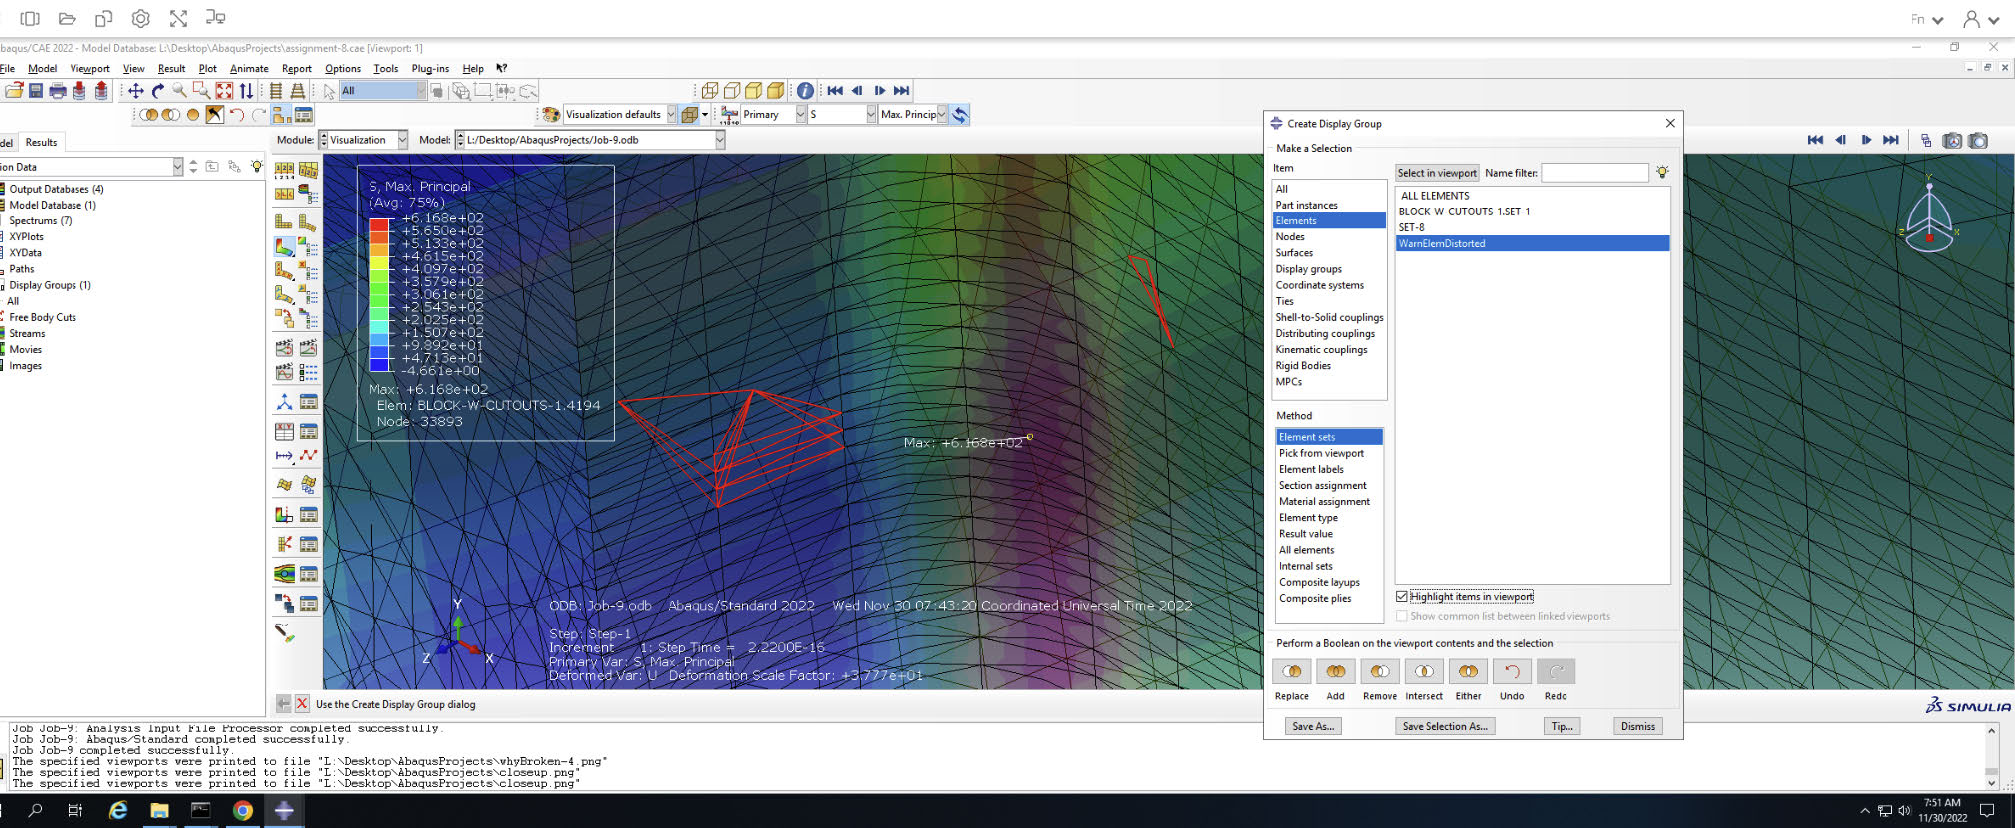Click Save Selection As button

pyautogui.click(x=1445, y=726)
